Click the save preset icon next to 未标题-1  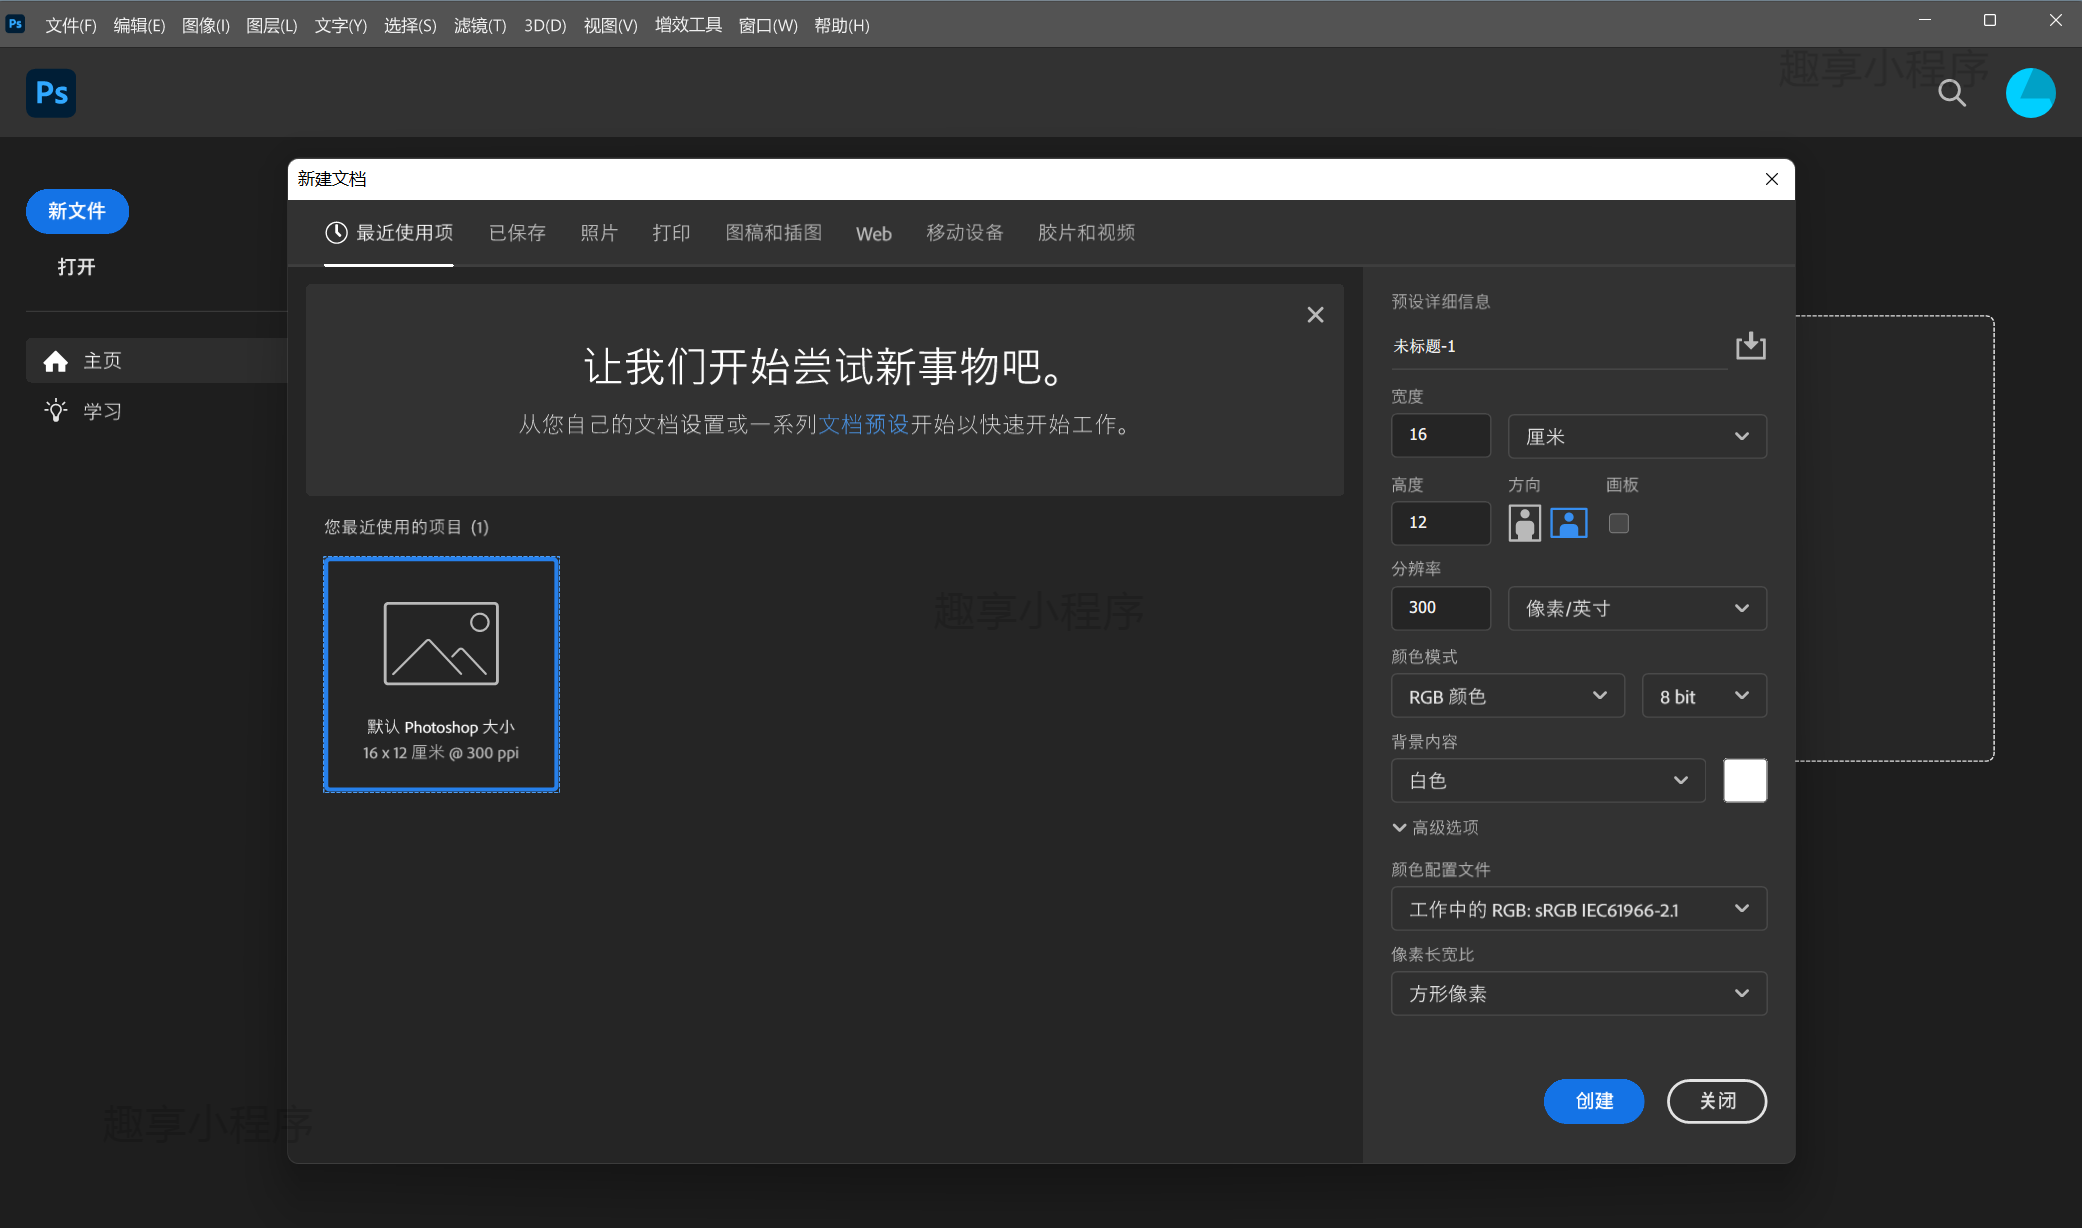tap(1750, 346)
